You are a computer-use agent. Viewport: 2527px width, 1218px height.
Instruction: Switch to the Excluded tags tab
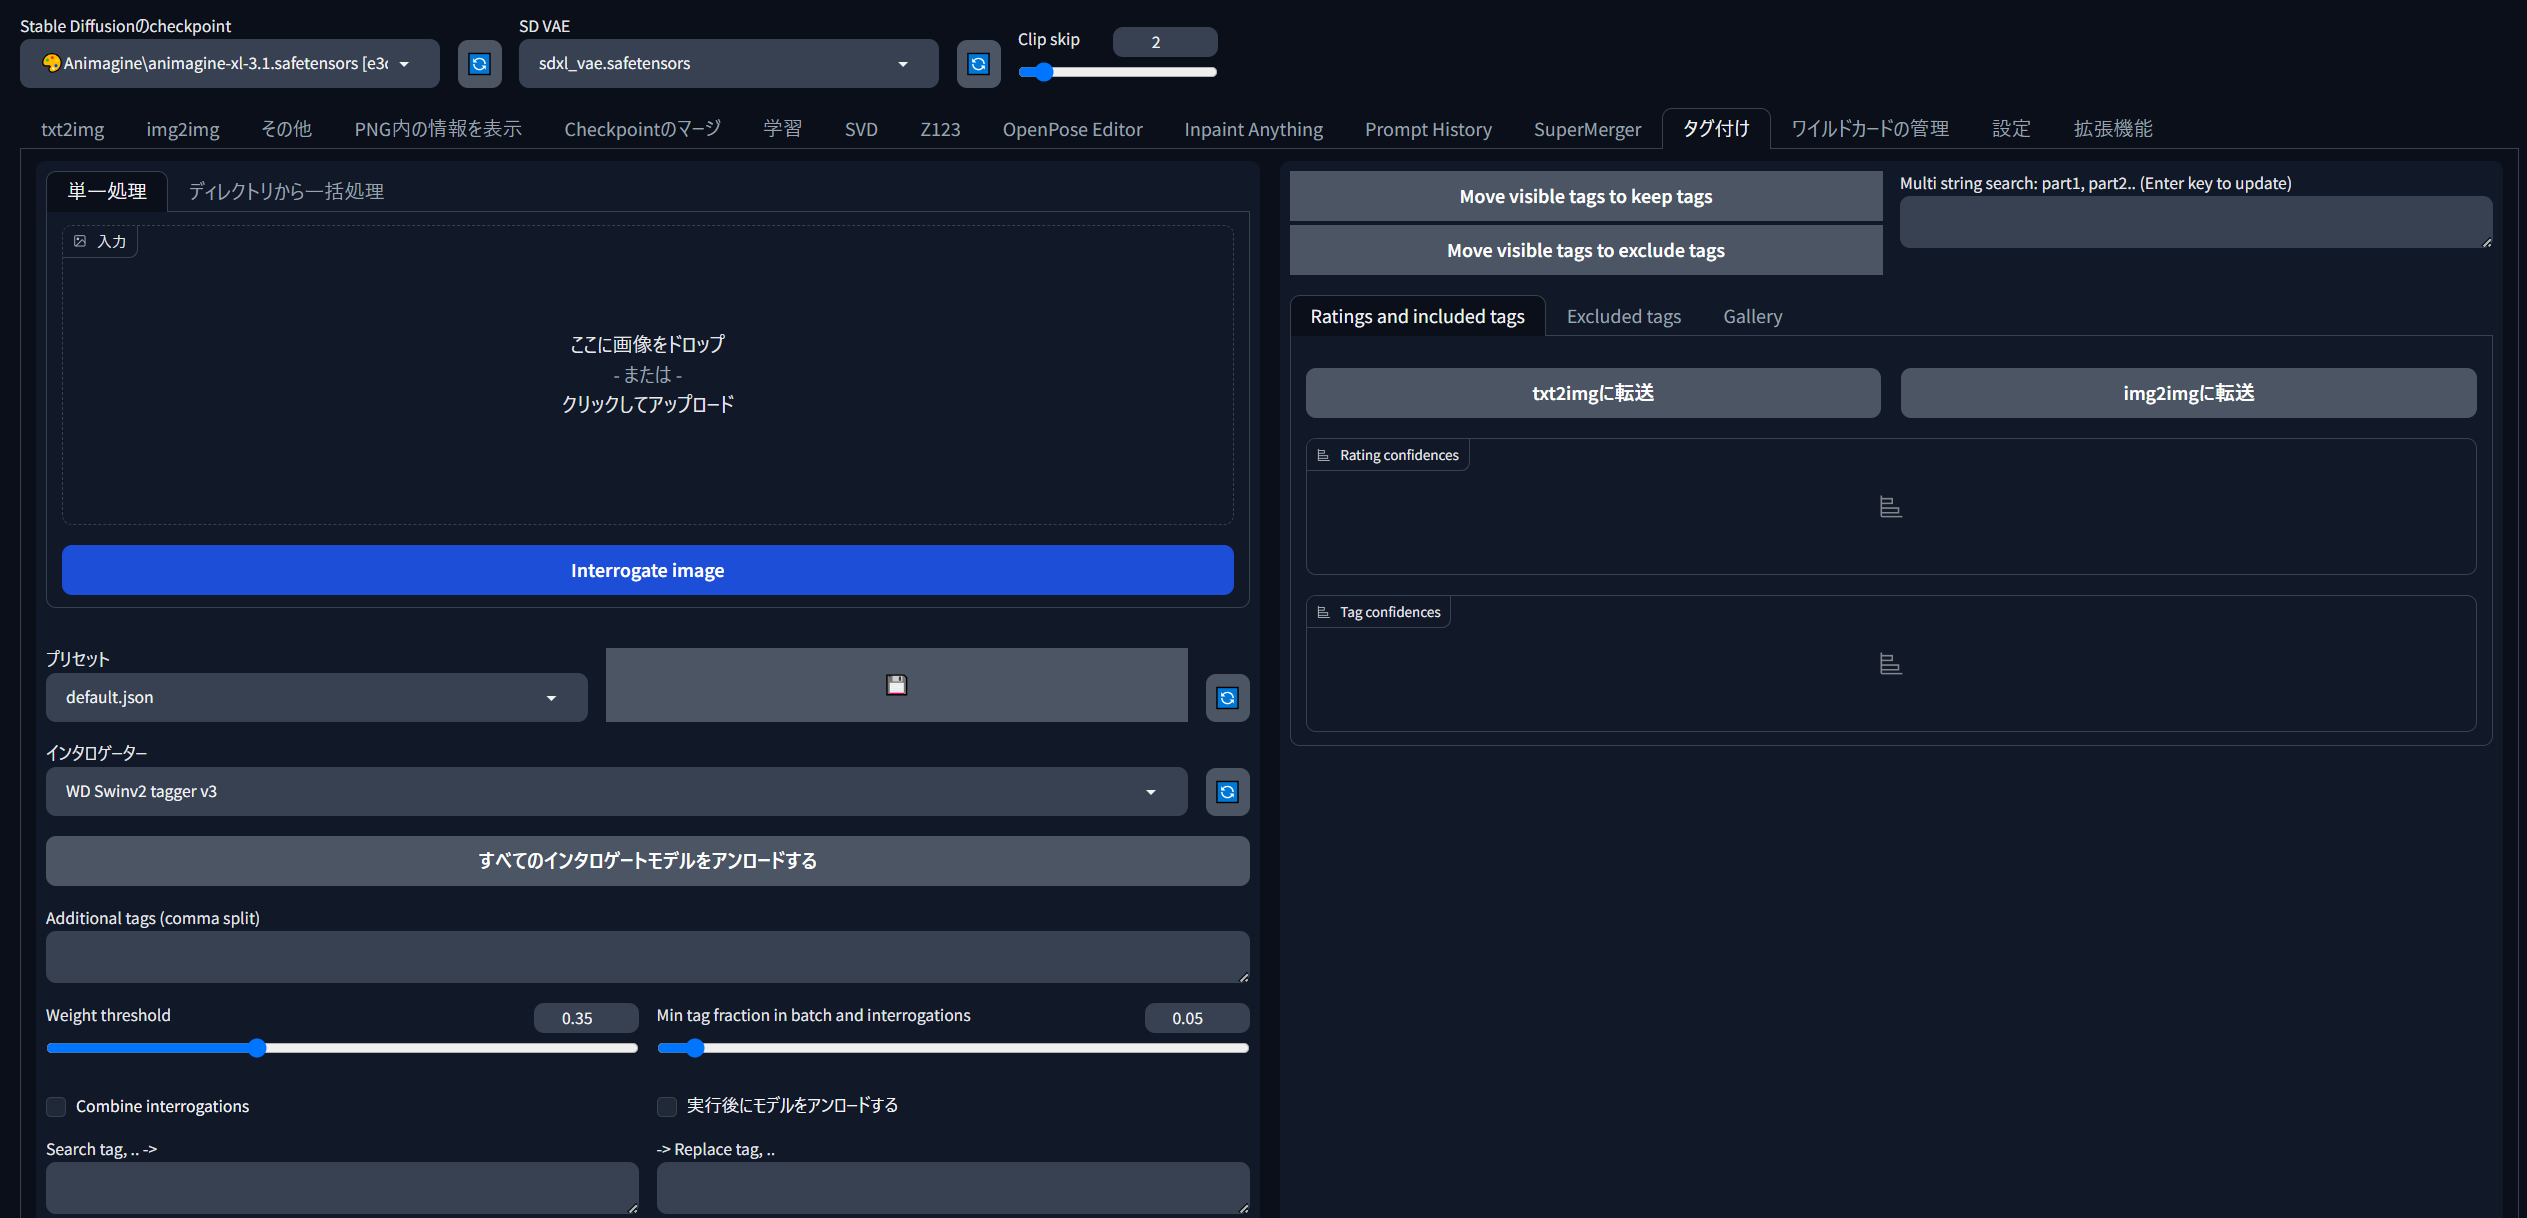(x=1623, y=316)
